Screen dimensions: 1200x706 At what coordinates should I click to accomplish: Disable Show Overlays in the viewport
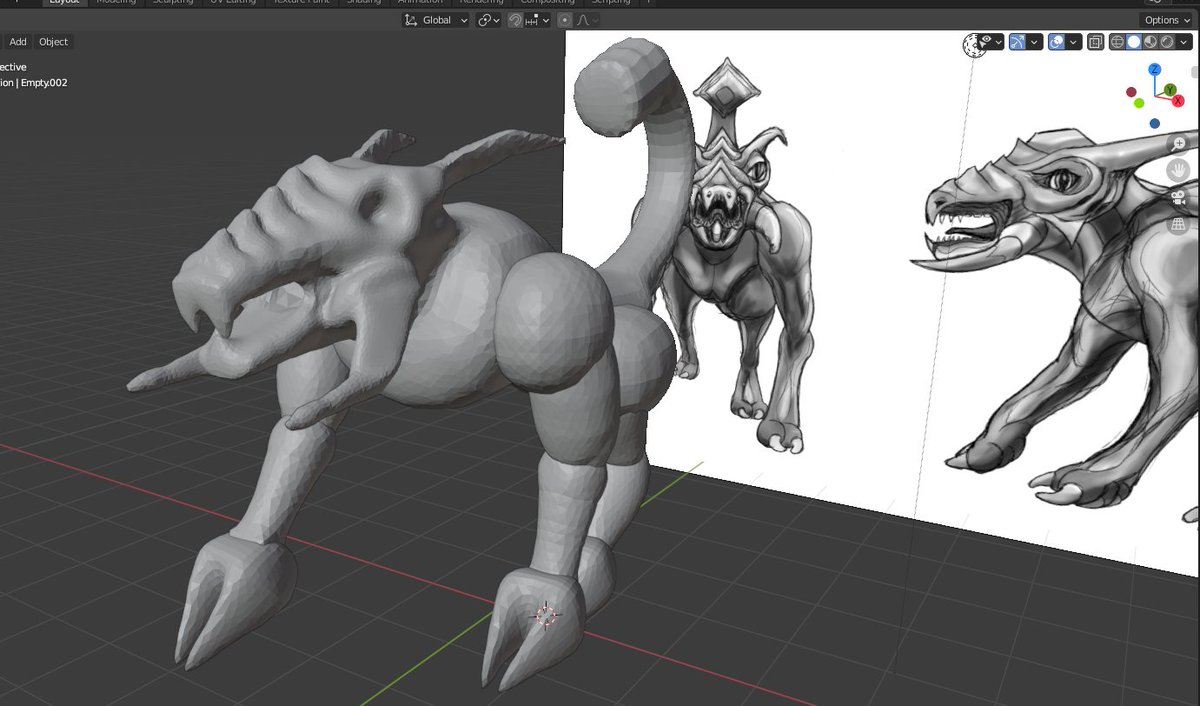pos(1056,42)
